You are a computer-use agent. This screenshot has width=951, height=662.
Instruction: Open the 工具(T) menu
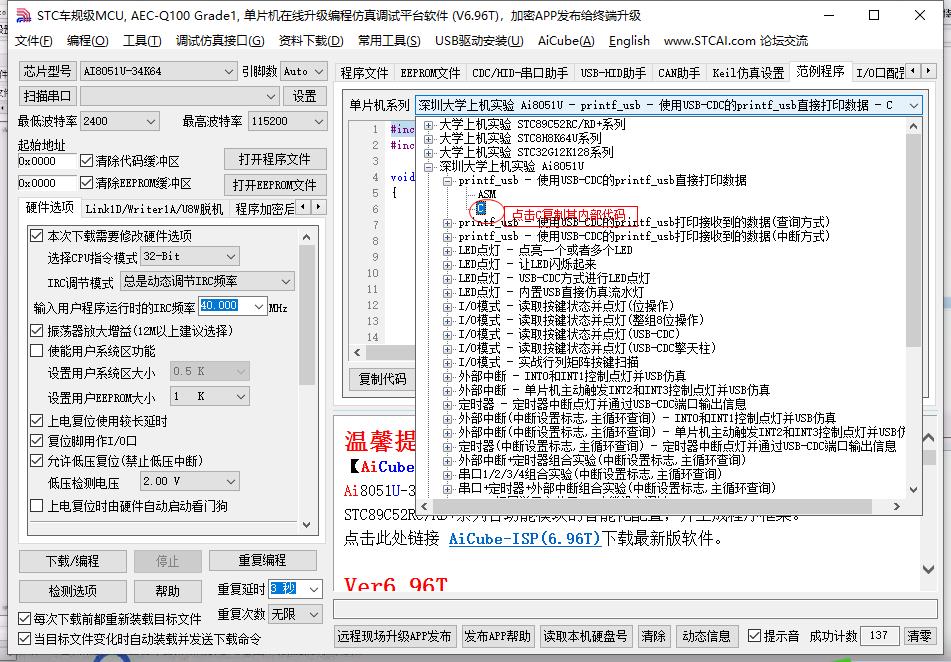(x=141, y=42)
